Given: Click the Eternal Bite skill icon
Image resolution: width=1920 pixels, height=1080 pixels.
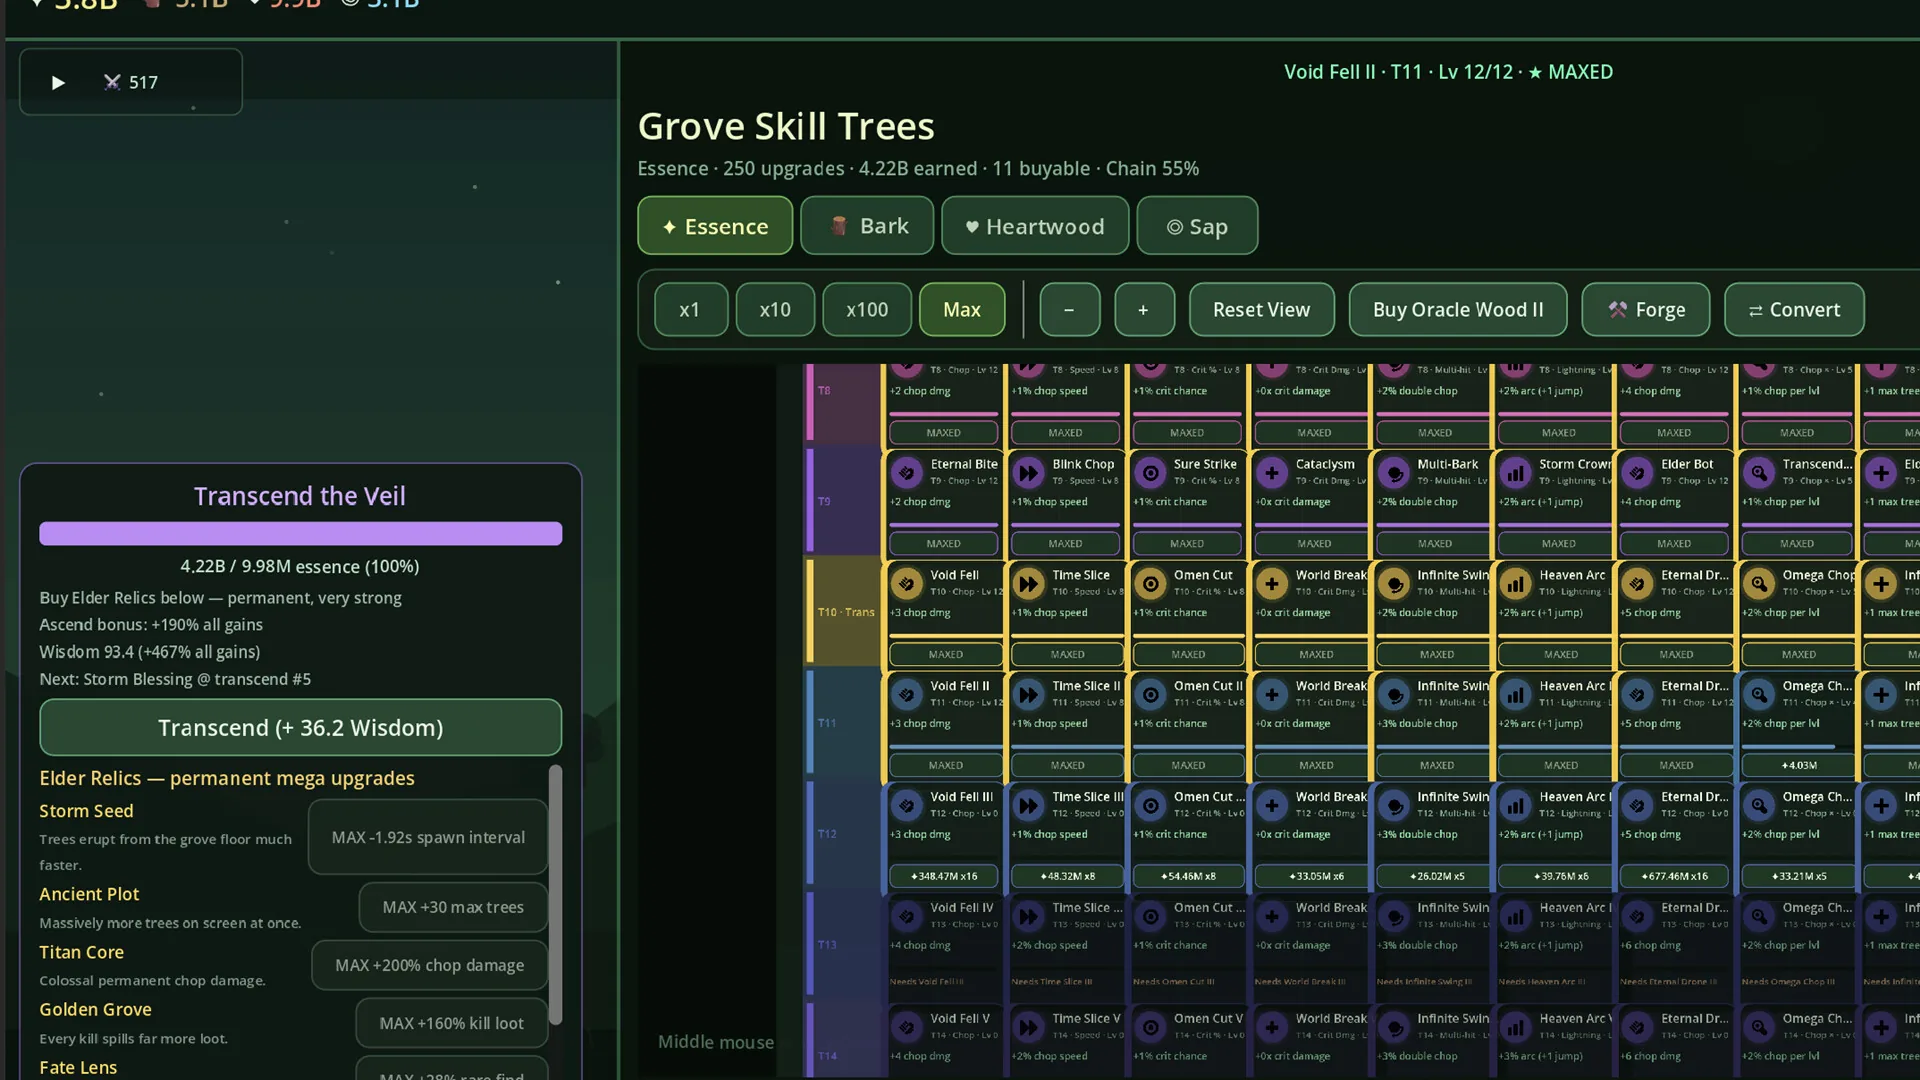Looking at the screenshot, I should point(907,472).
